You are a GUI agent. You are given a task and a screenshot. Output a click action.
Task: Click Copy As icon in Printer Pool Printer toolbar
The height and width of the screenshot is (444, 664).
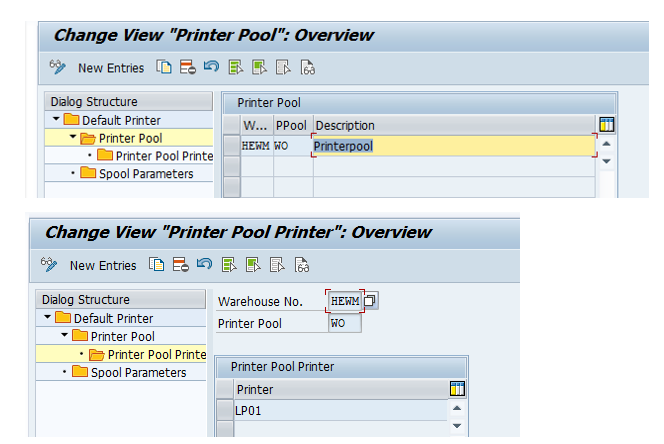(x=156, y=264)
